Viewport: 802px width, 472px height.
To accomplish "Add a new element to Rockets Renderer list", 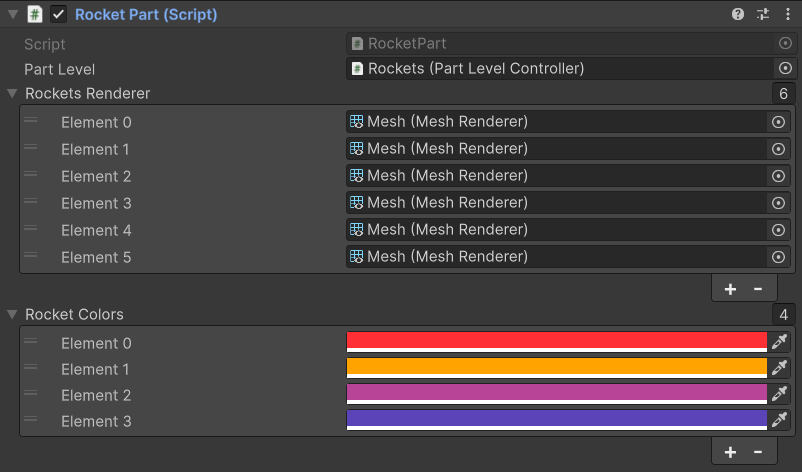I will click(x=730, y=289).
